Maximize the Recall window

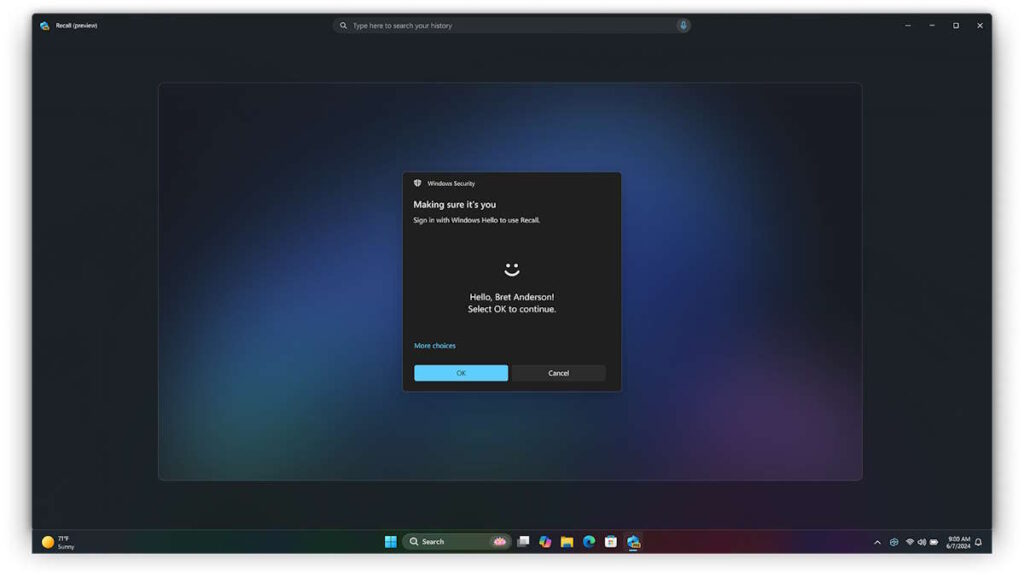click(x=955, y=25)
